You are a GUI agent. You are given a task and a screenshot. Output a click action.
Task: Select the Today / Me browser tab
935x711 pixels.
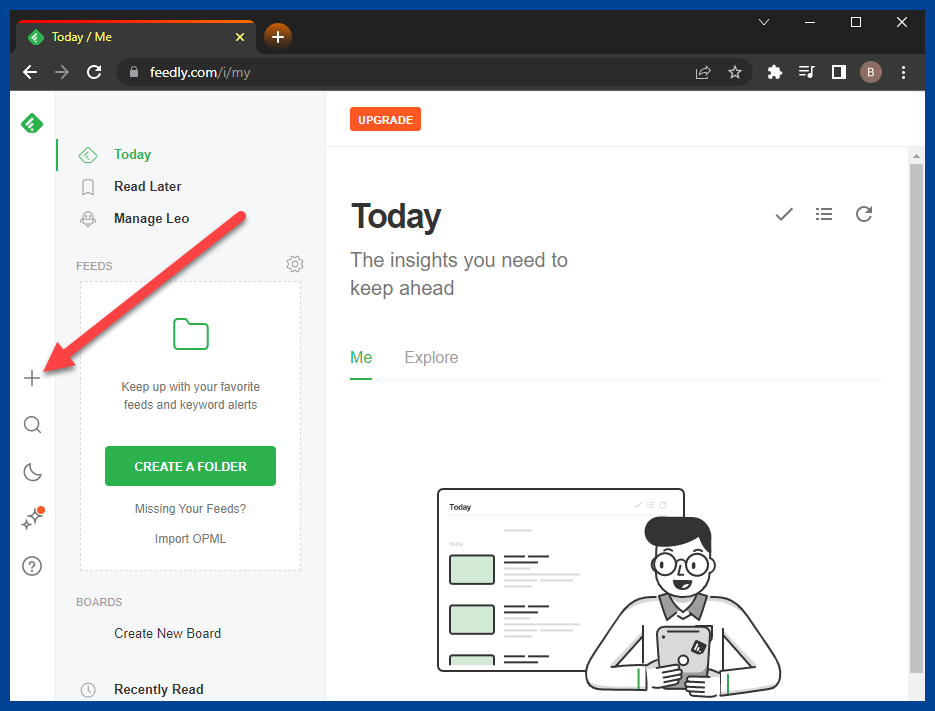[136, 37]
